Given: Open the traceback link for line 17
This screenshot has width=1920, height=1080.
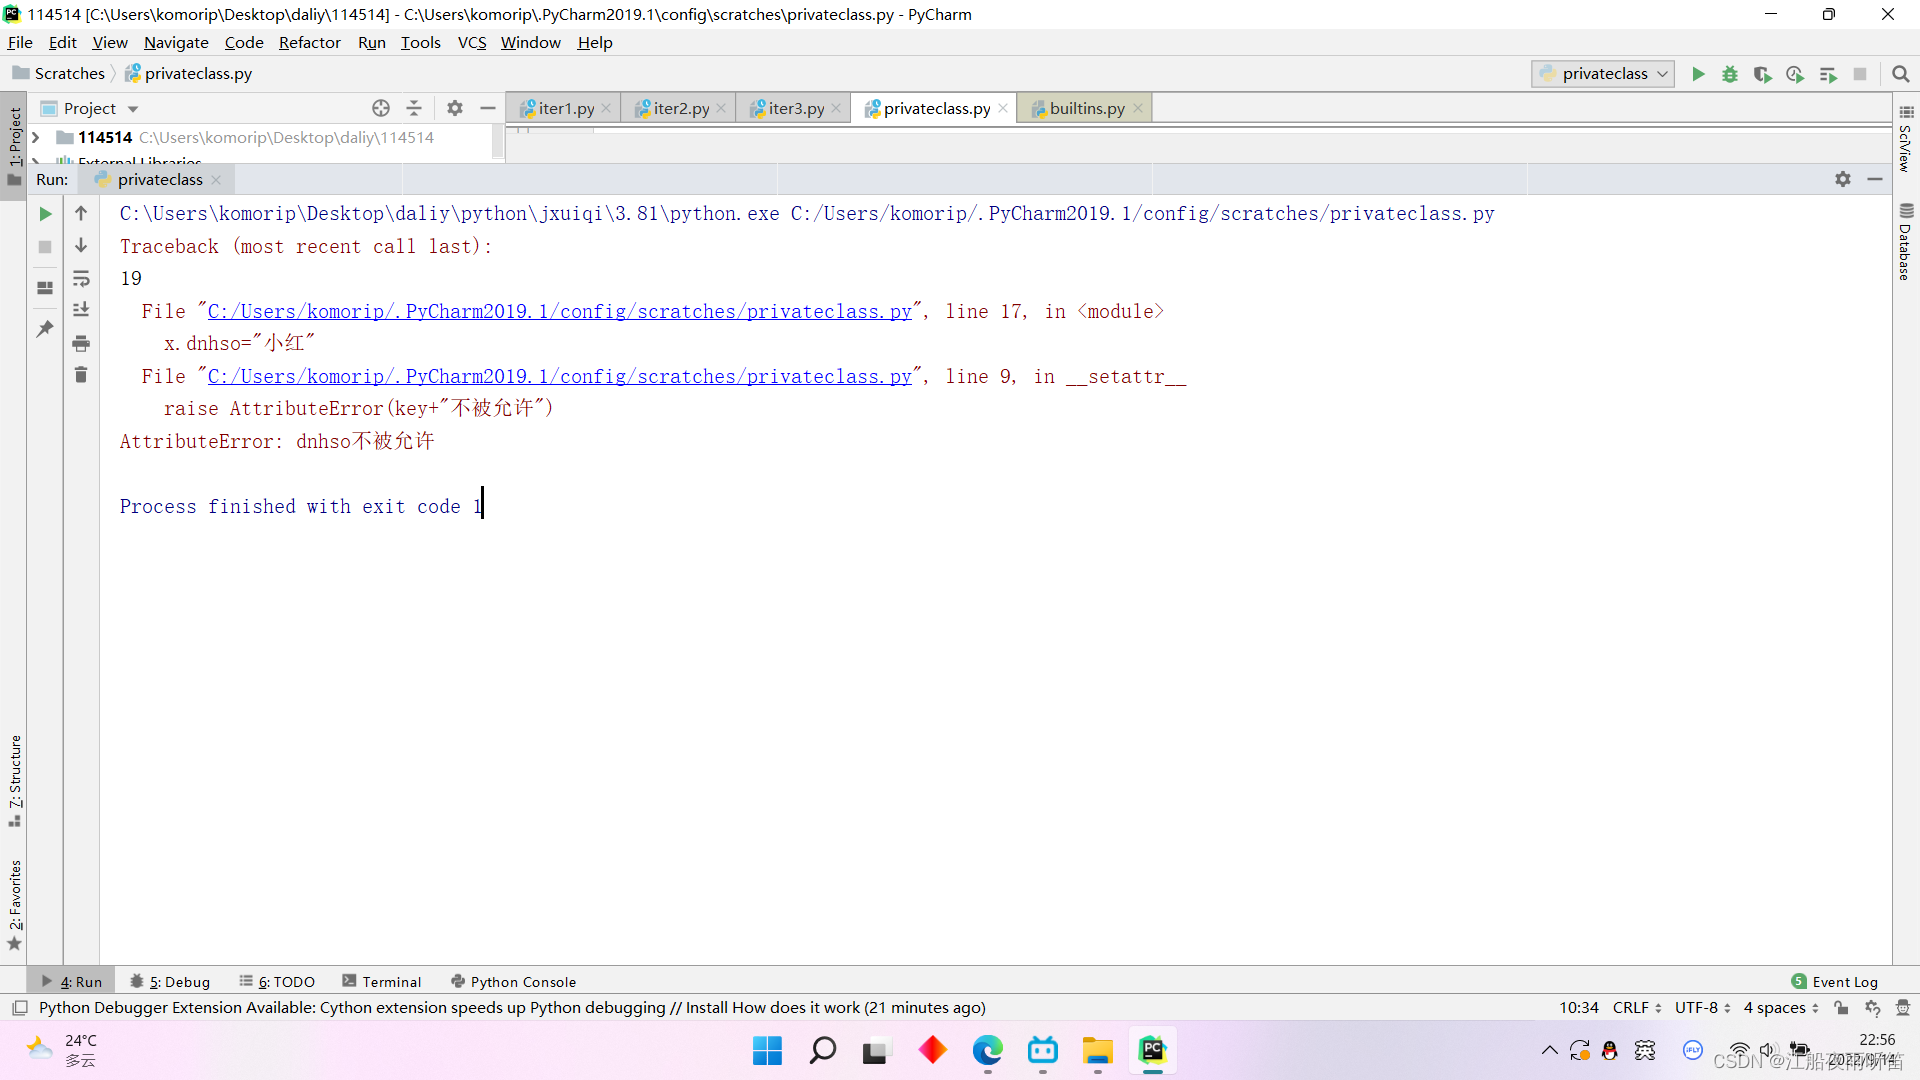Looking at the screenshot, I should click(x=559, y=312).
